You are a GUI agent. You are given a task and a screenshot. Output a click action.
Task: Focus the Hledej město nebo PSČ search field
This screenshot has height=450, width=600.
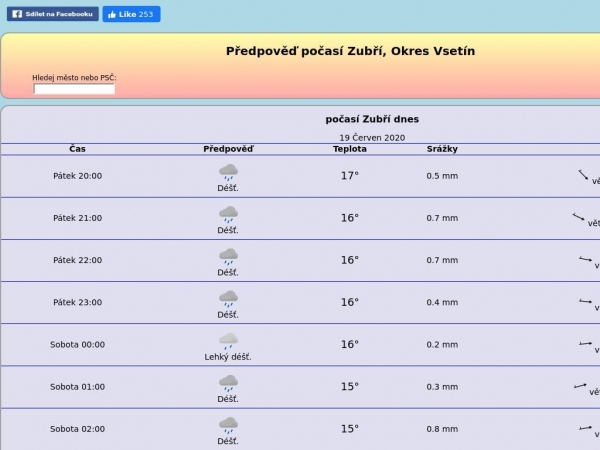pos(74,89)
